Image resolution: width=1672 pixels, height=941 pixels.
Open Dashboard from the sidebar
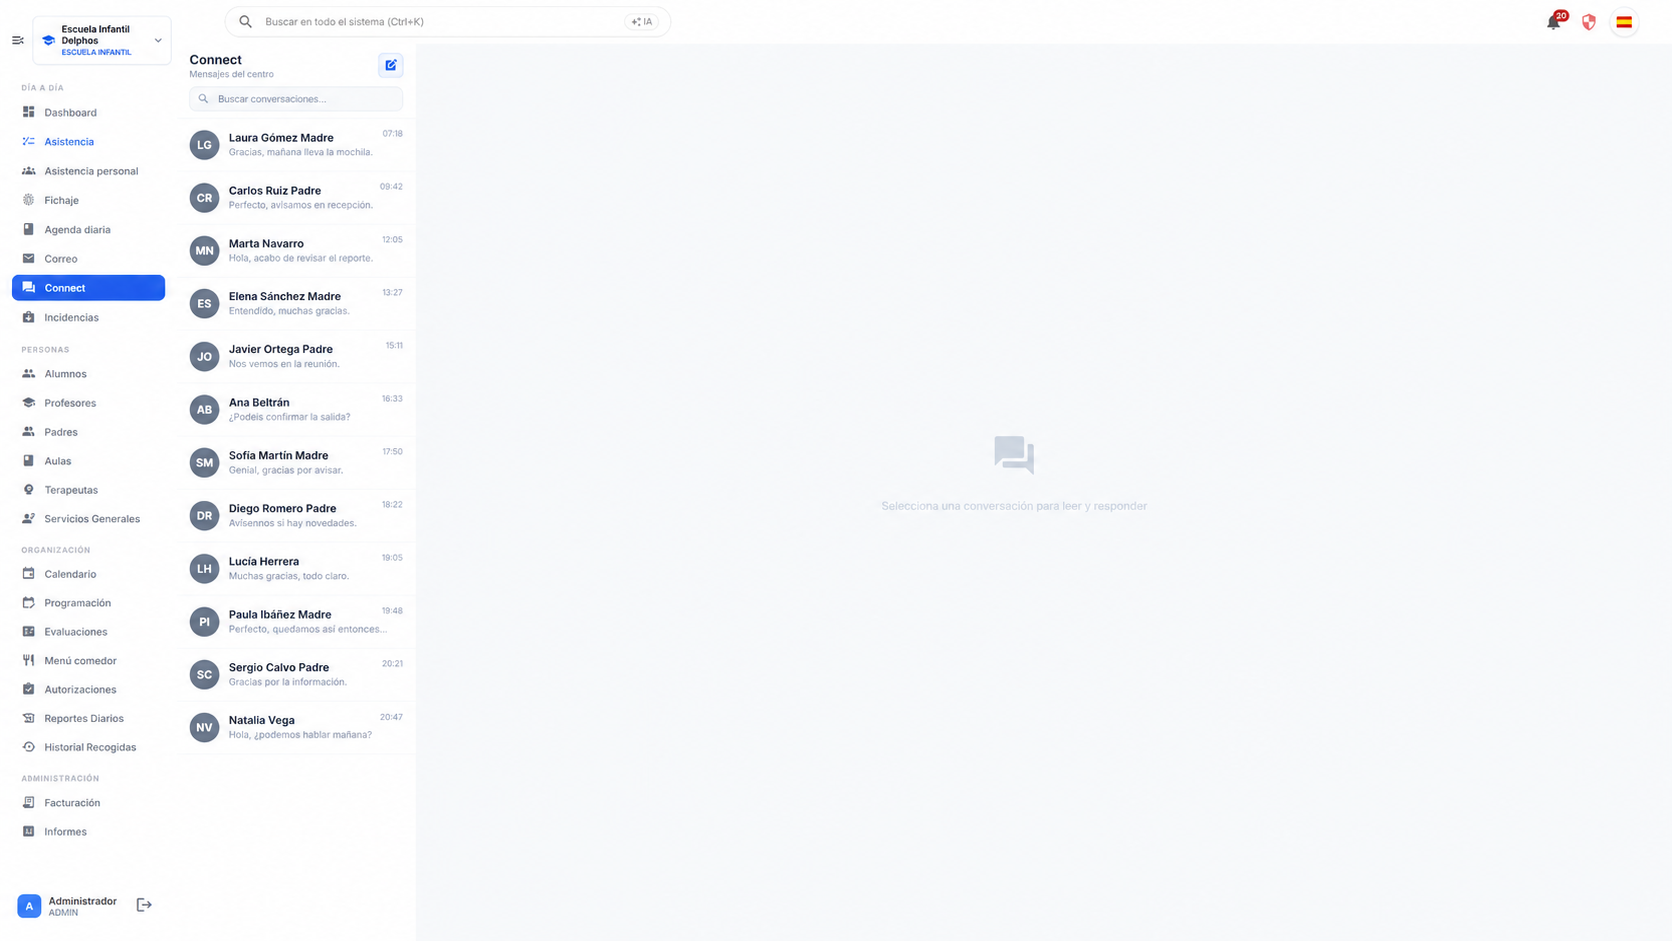(88, 113)
